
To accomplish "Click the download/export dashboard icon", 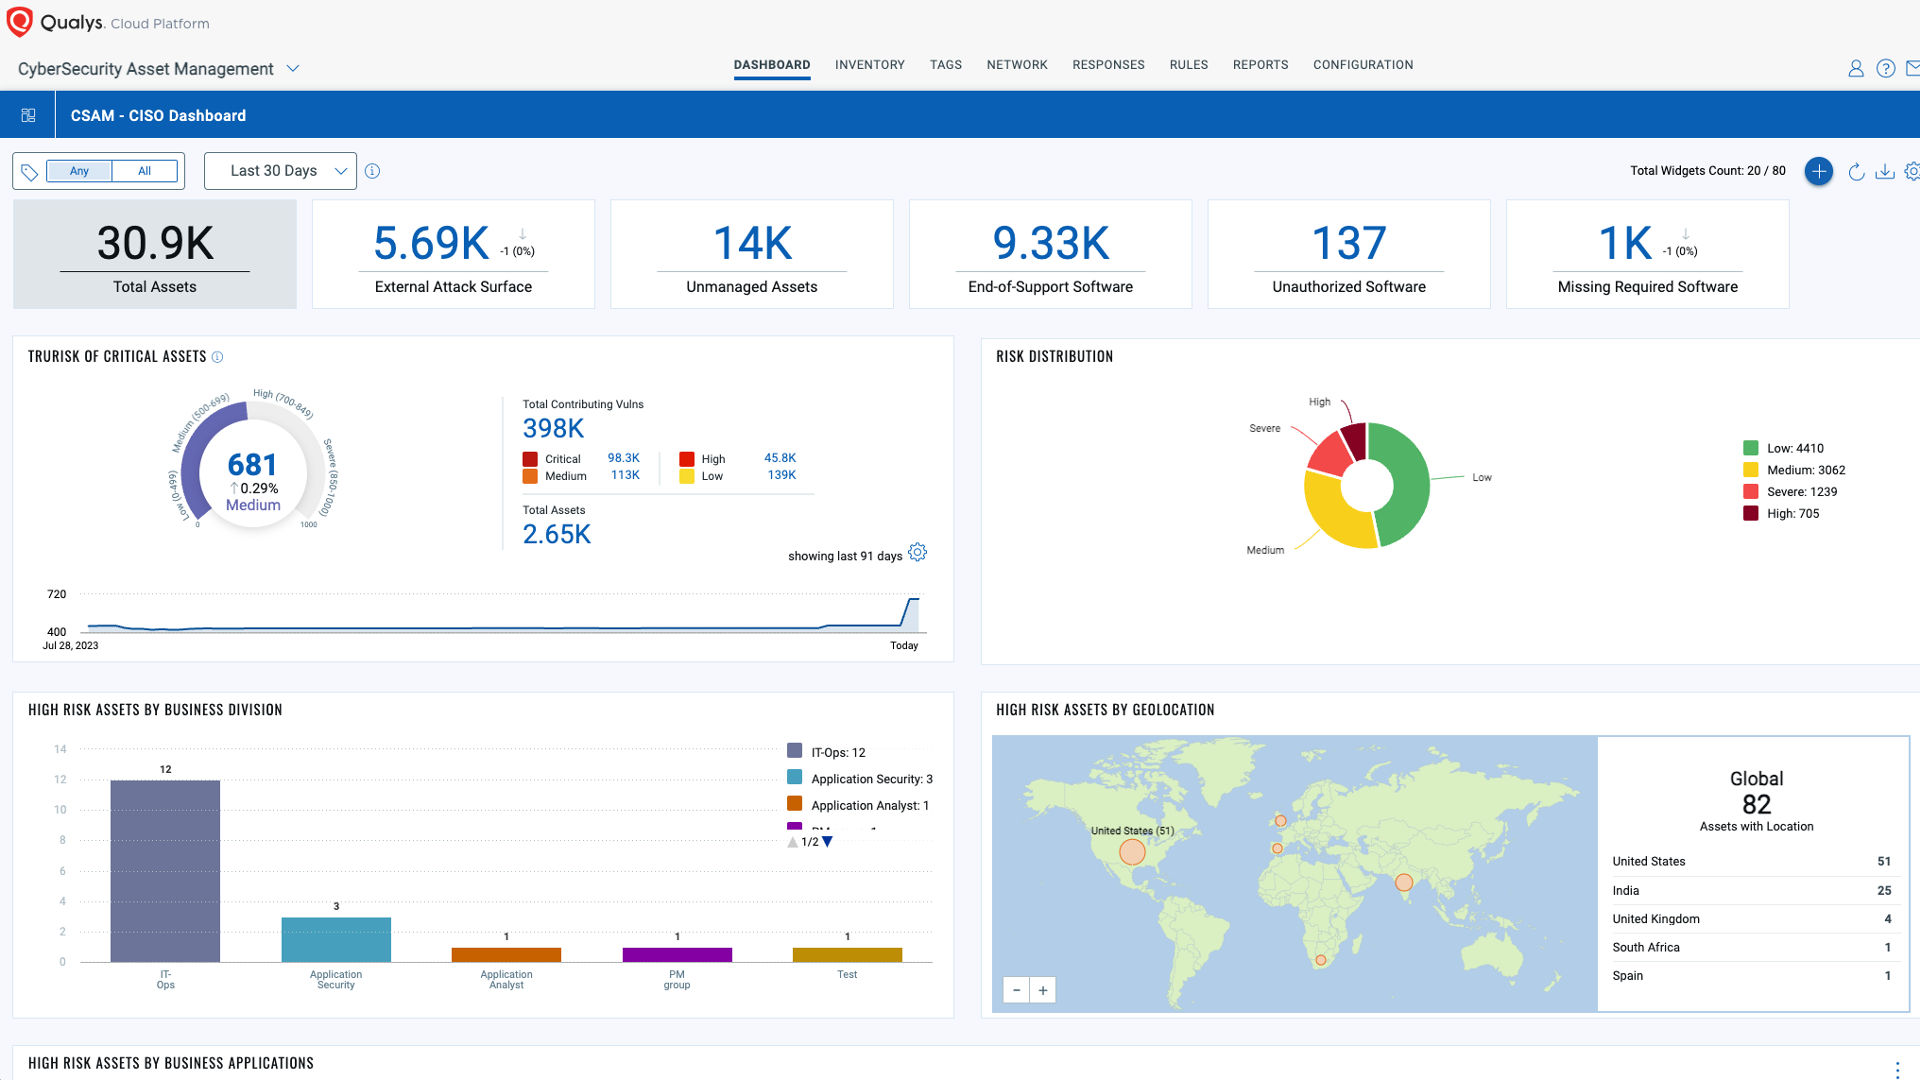I will (1882, 170).
